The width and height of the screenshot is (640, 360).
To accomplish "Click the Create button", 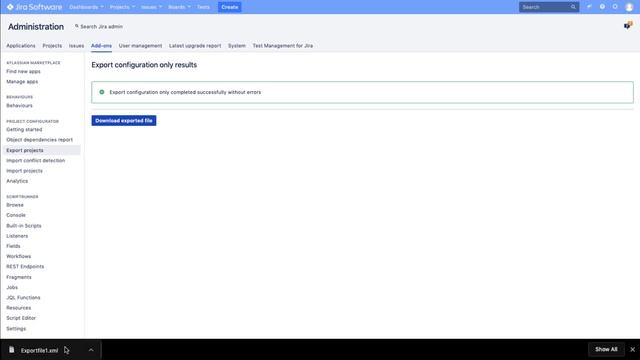I will click(229, 7).
